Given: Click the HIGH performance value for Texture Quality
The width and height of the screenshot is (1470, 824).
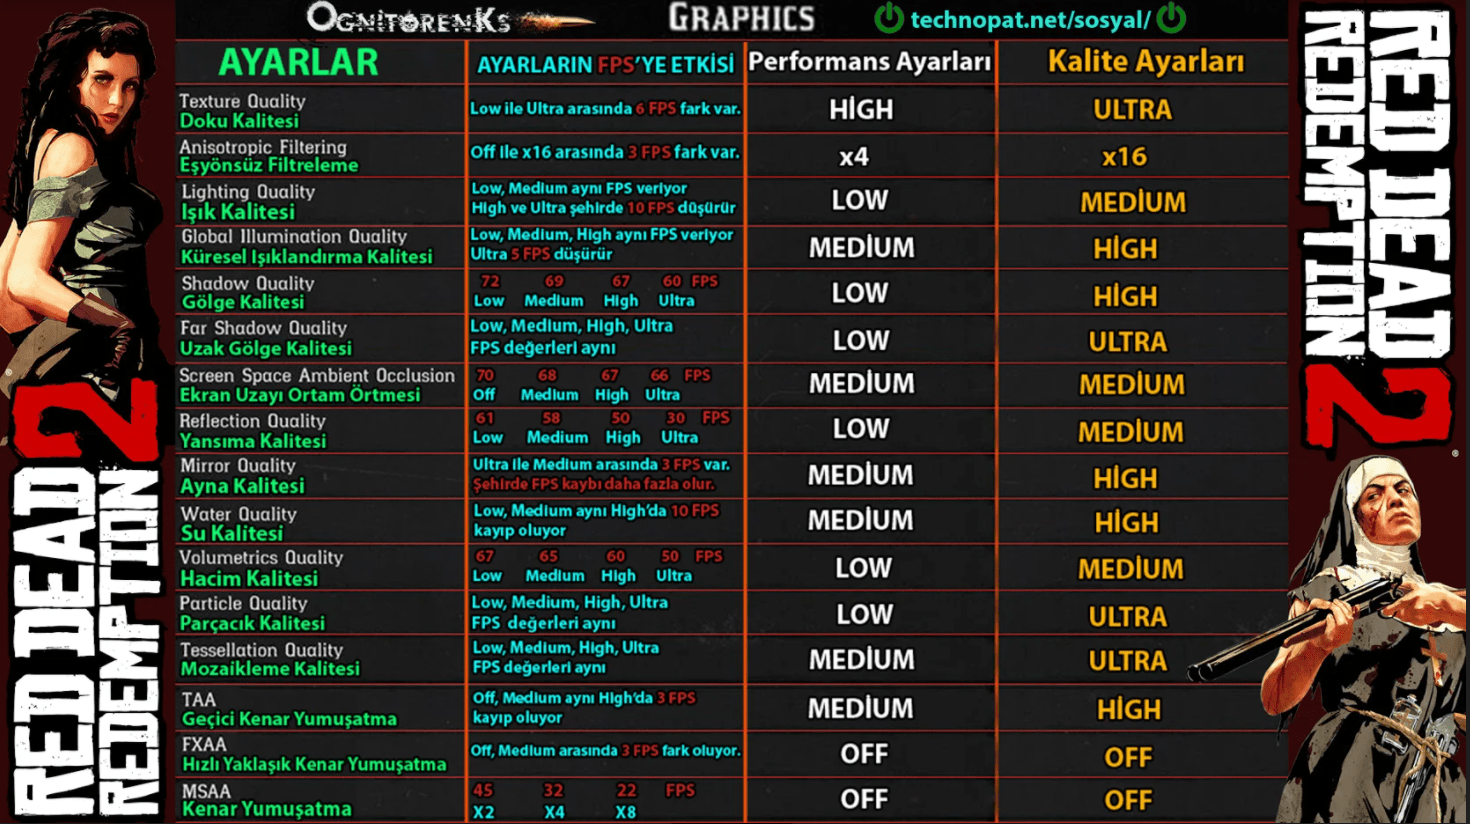Looking at the screenshot, I should pyautogui.click(x=861, y=109).
